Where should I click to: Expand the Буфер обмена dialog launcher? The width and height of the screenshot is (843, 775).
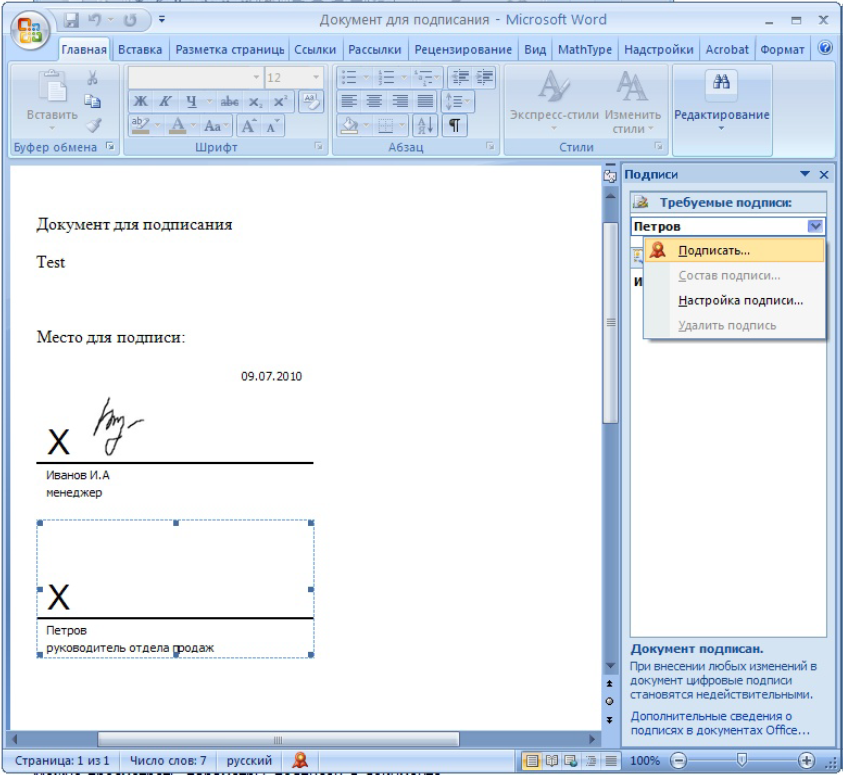[110, 146]
